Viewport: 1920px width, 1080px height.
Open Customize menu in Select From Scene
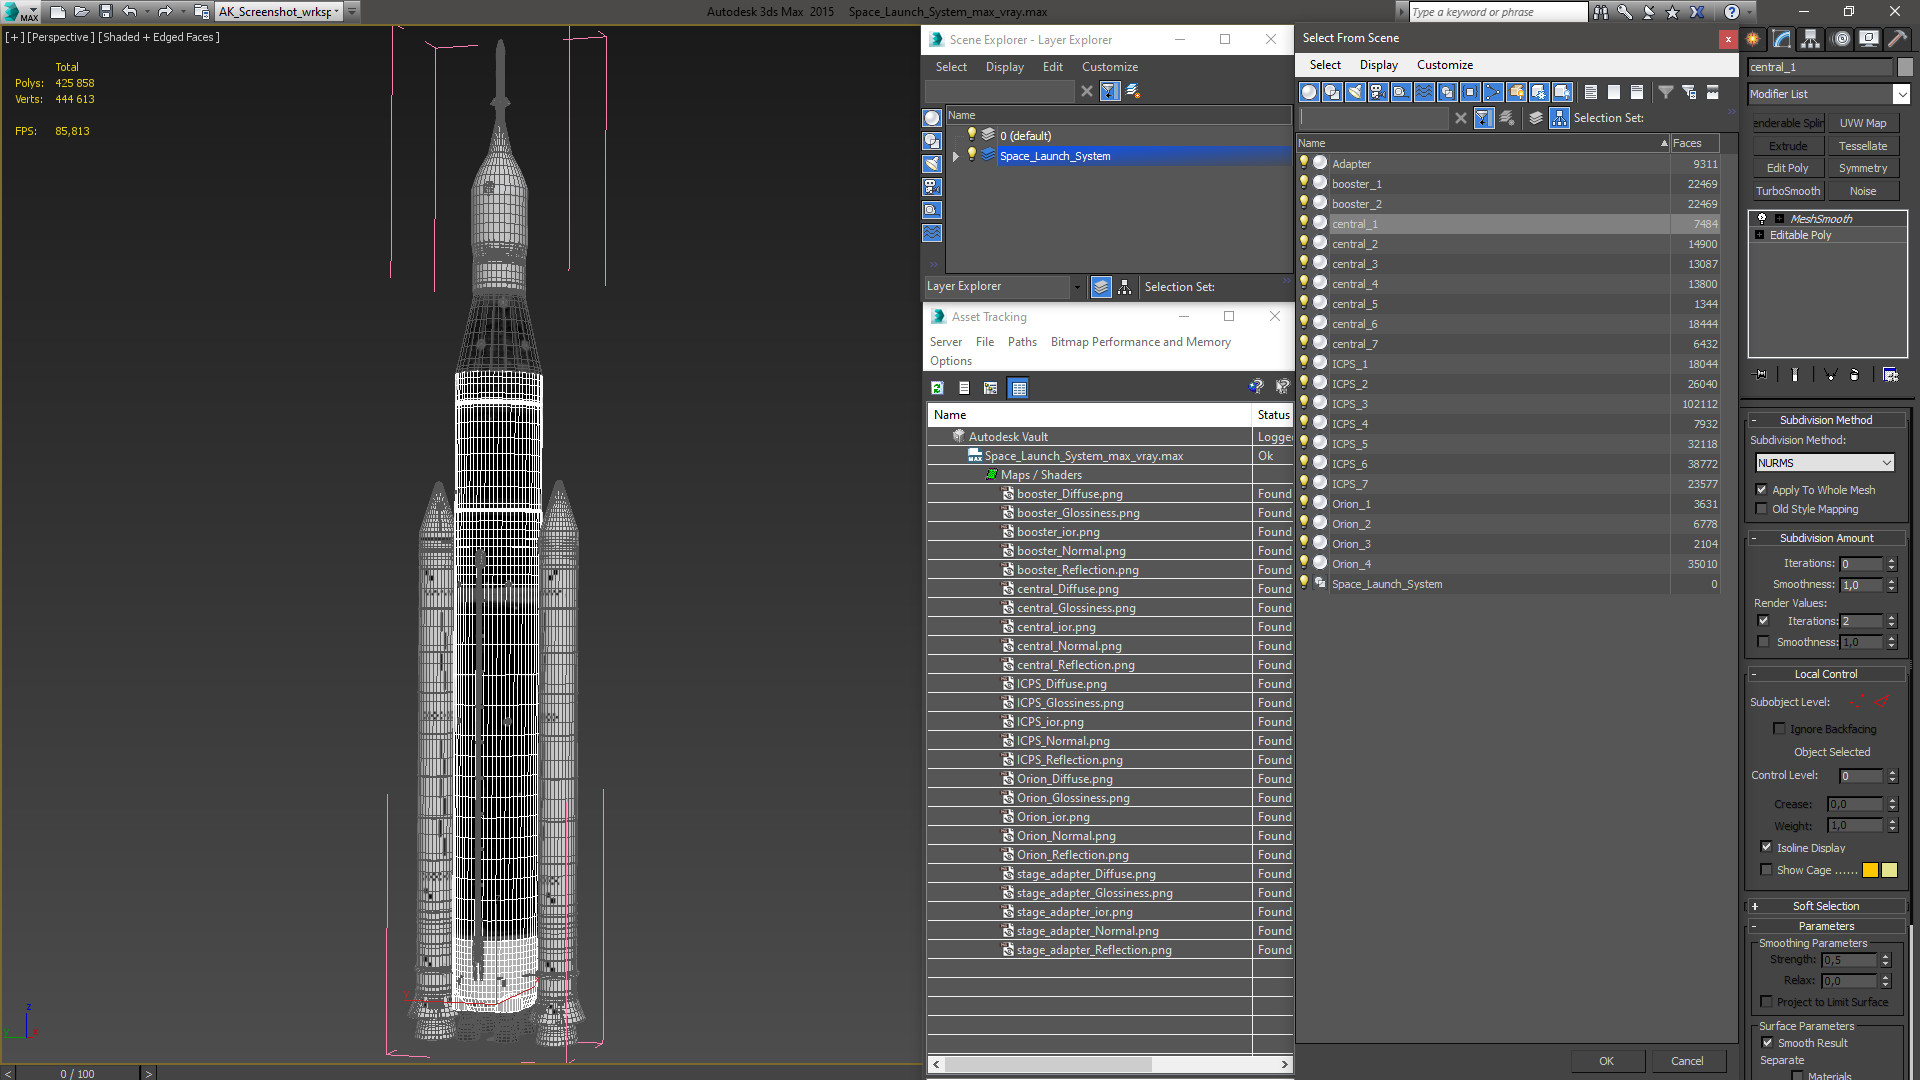(1444, 65)
